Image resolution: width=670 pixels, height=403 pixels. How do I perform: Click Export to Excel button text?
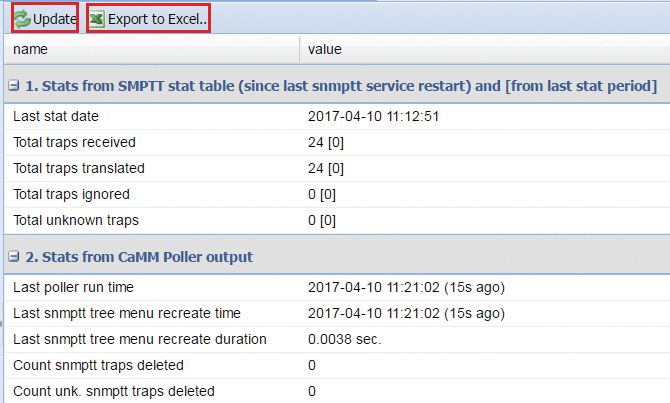[x=157, y=19]
